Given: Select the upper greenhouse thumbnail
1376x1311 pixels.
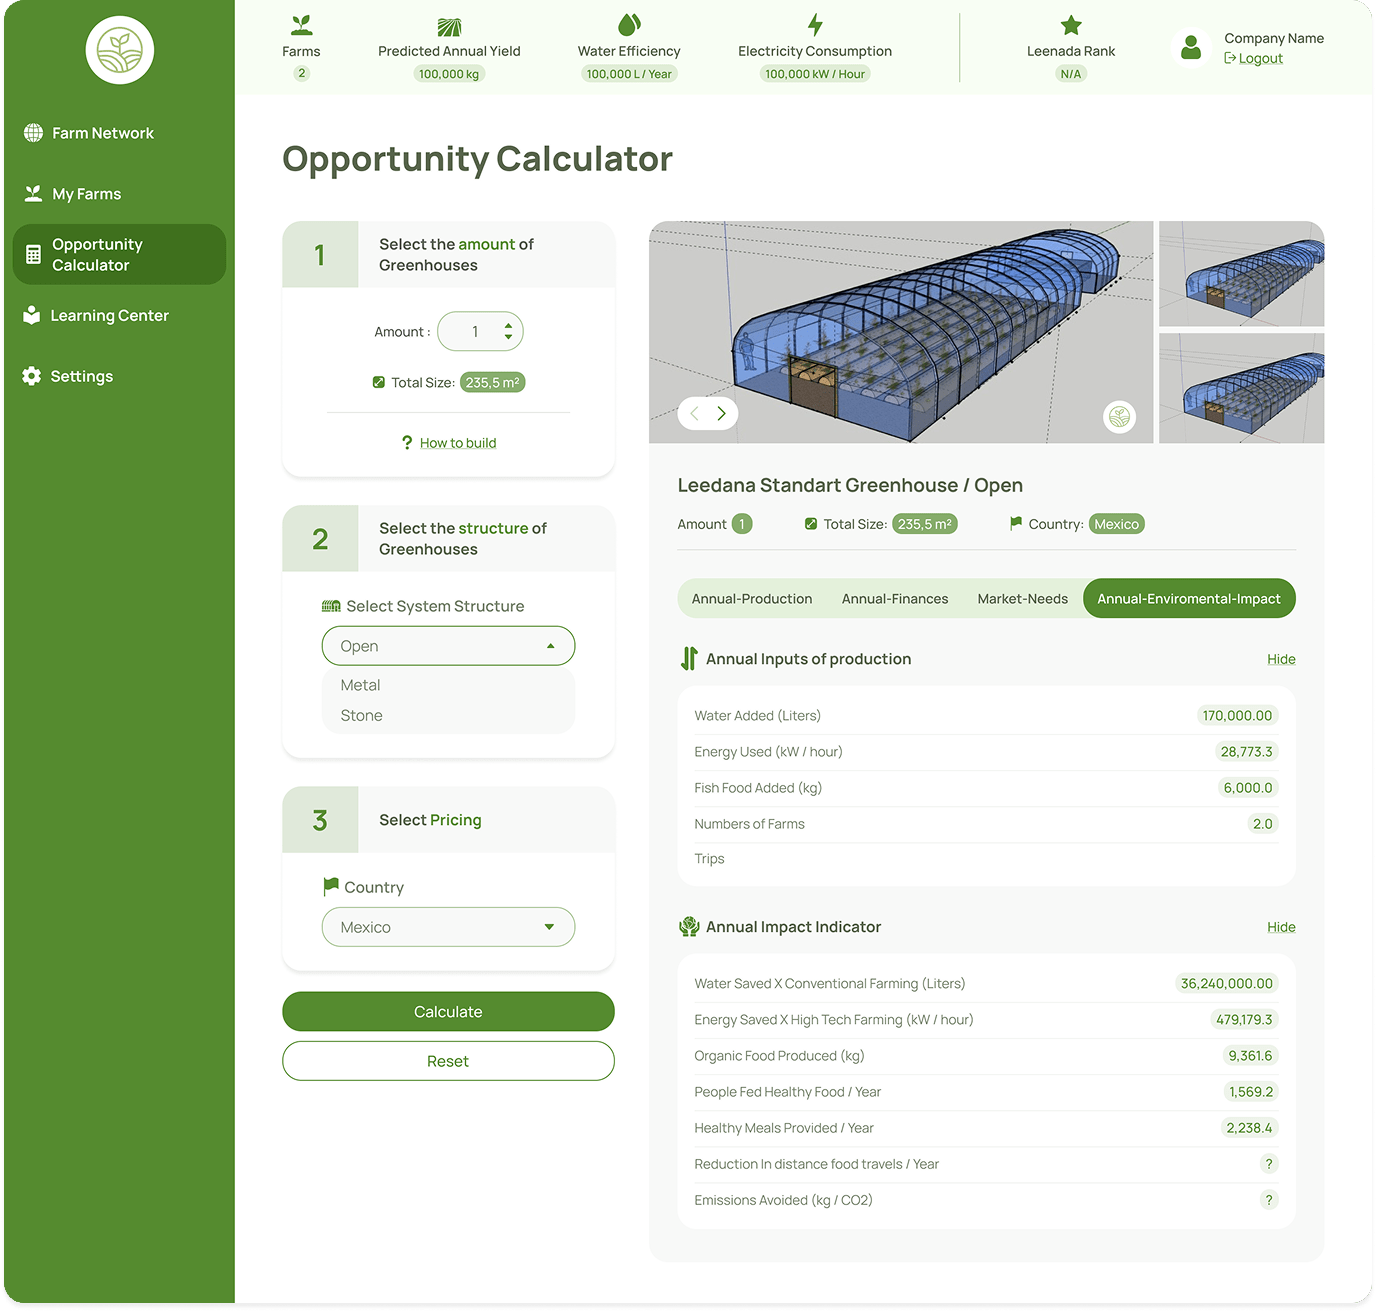Looking at the screenshot, I should point(1241,274).
